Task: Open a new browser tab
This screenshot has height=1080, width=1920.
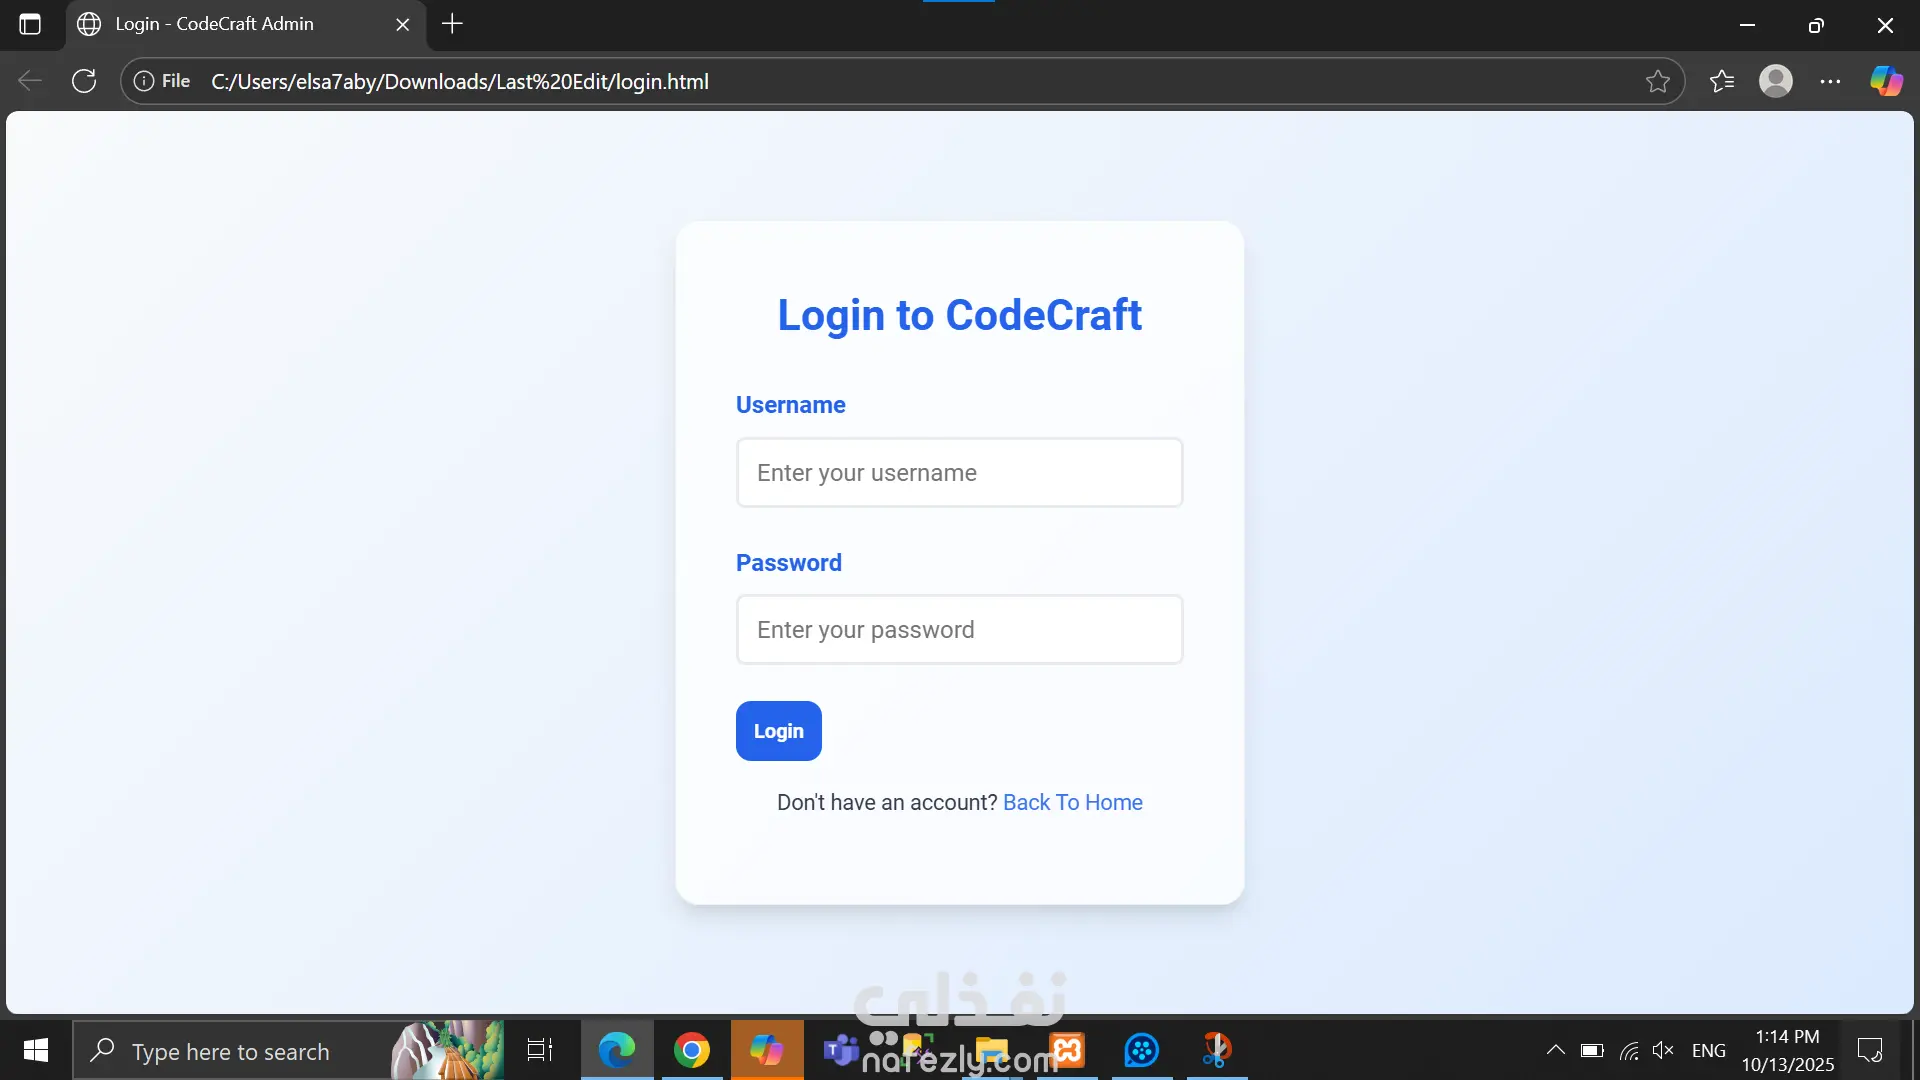Action: coord(452,24)
